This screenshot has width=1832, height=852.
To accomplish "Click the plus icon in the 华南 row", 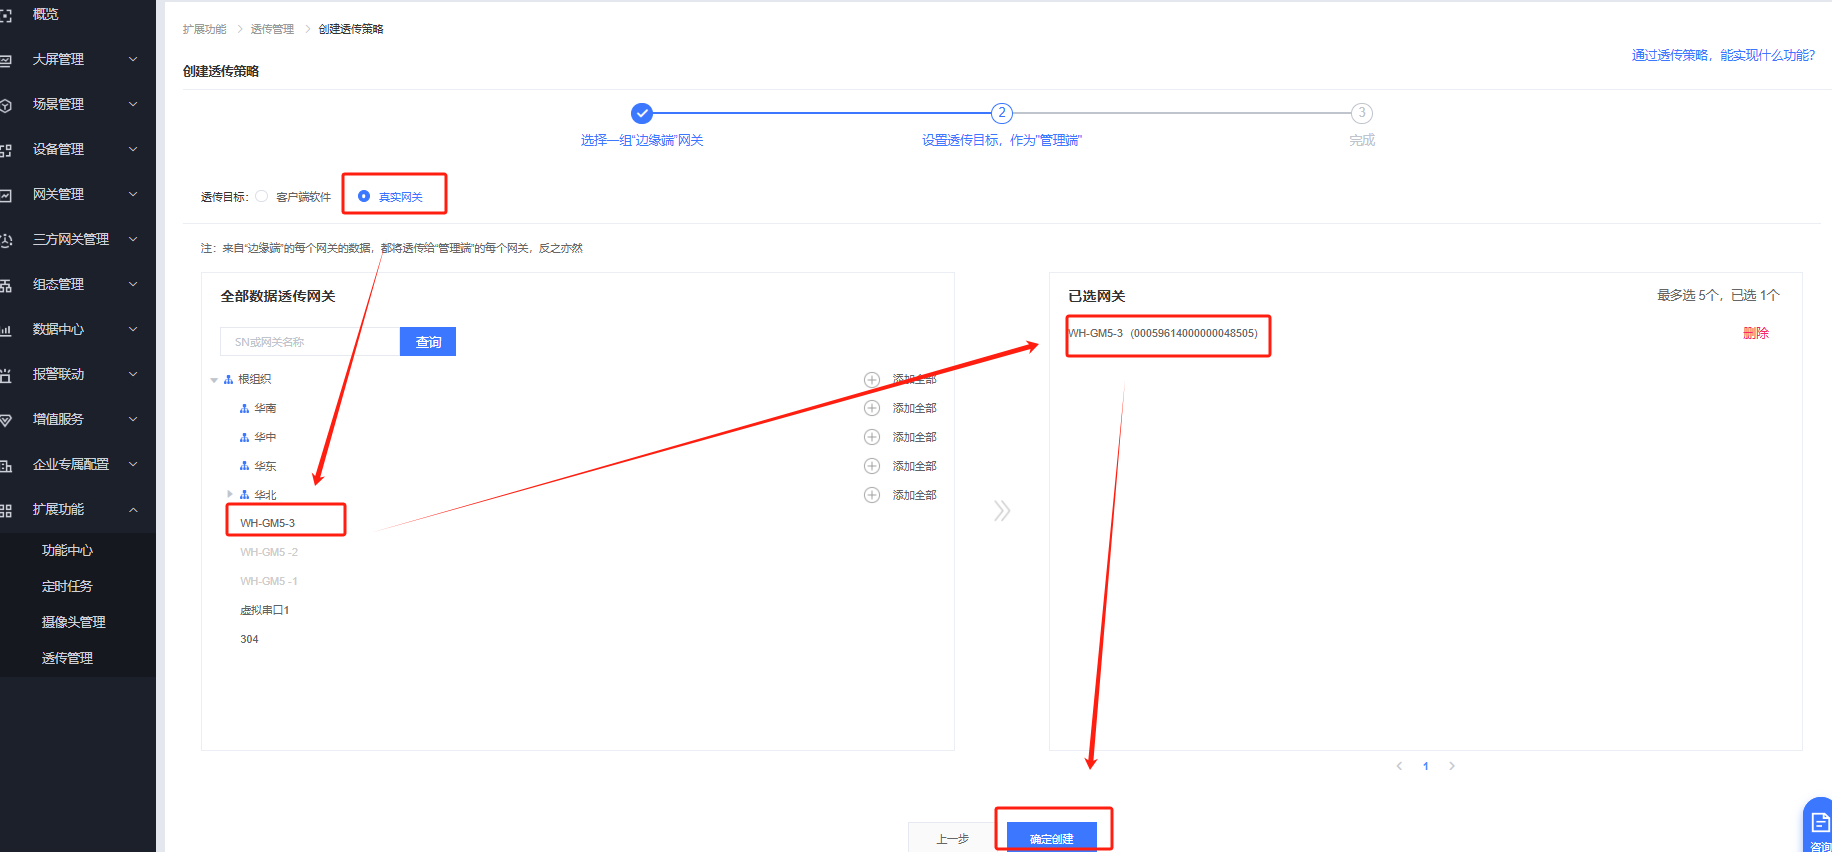I will pos(872,408).
